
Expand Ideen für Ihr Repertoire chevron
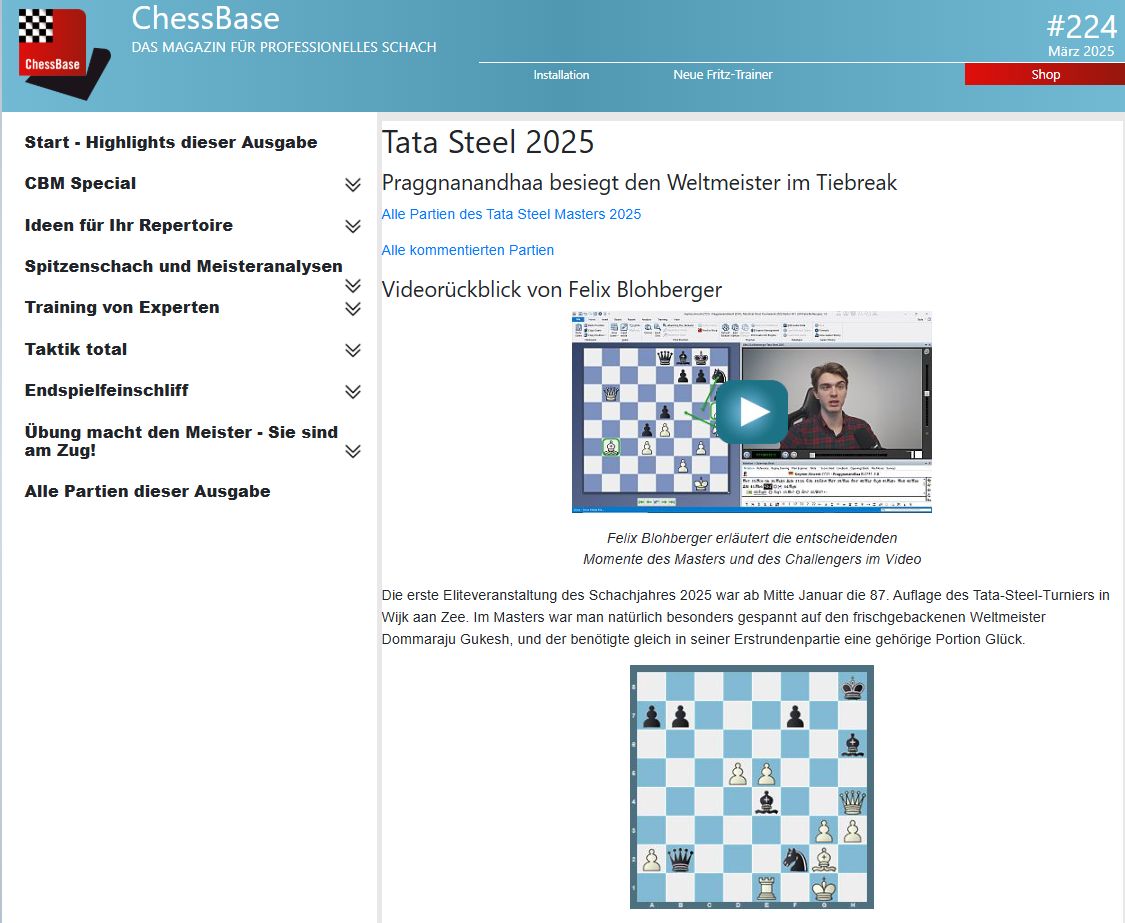click(x=352, y=226)
